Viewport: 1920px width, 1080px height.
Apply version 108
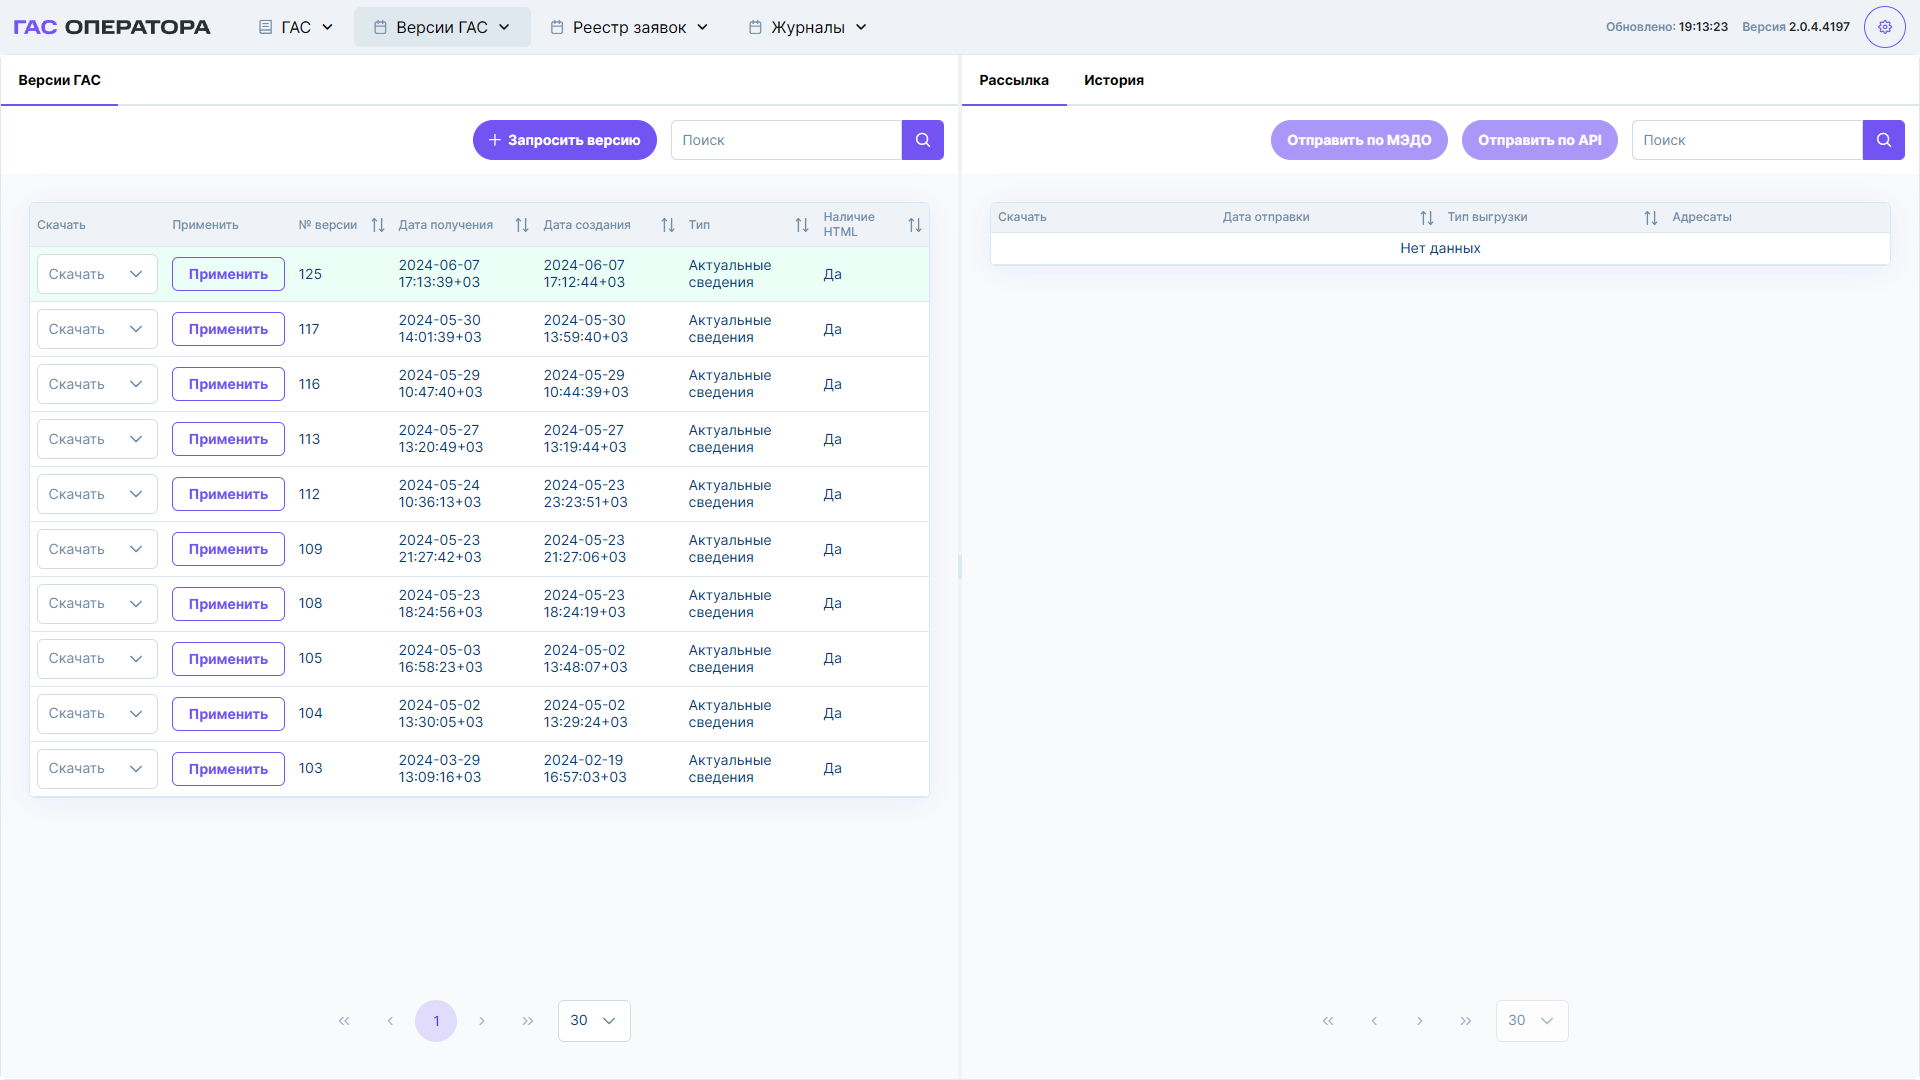[x=228, y=604]
